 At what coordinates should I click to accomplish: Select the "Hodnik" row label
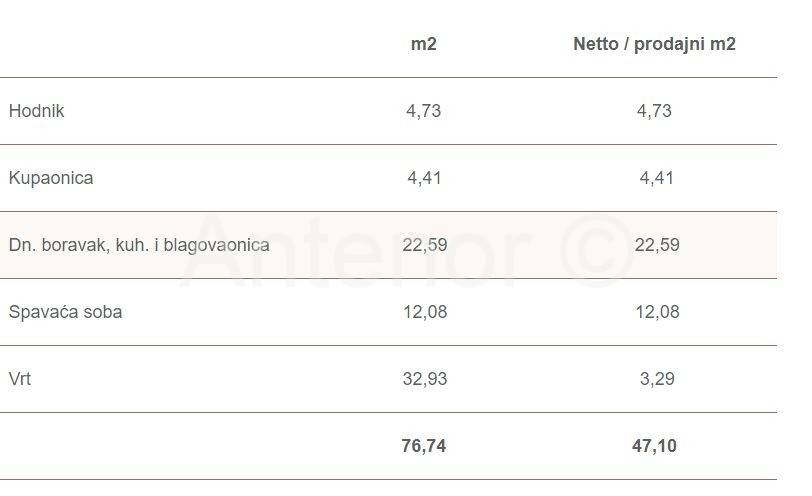point(36,111)
